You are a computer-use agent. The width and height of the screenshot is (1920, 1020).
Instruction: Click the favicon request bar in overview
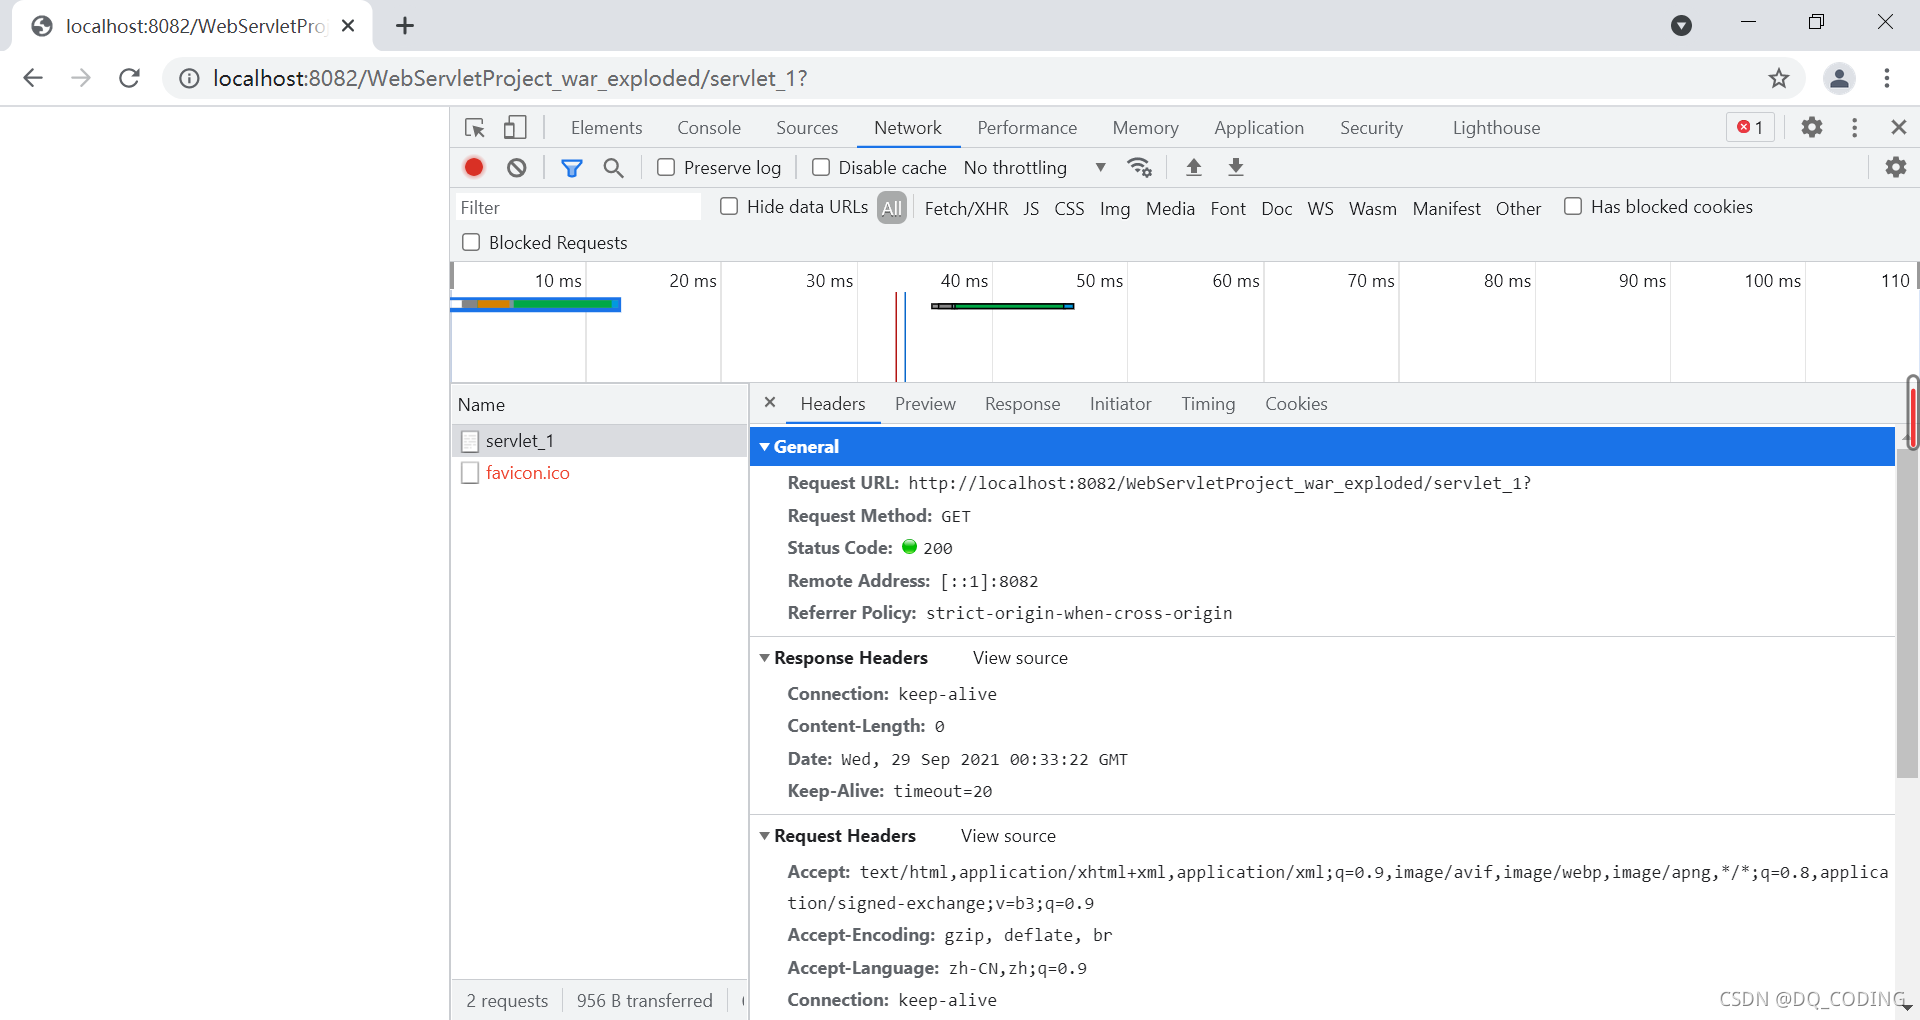(x=1002, y=306)
